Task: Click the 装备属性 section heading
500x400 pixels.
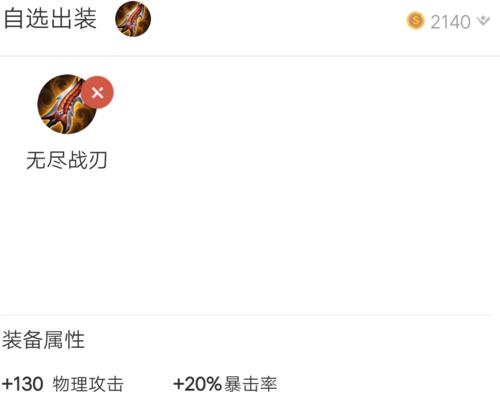Action: coord(43,340)
